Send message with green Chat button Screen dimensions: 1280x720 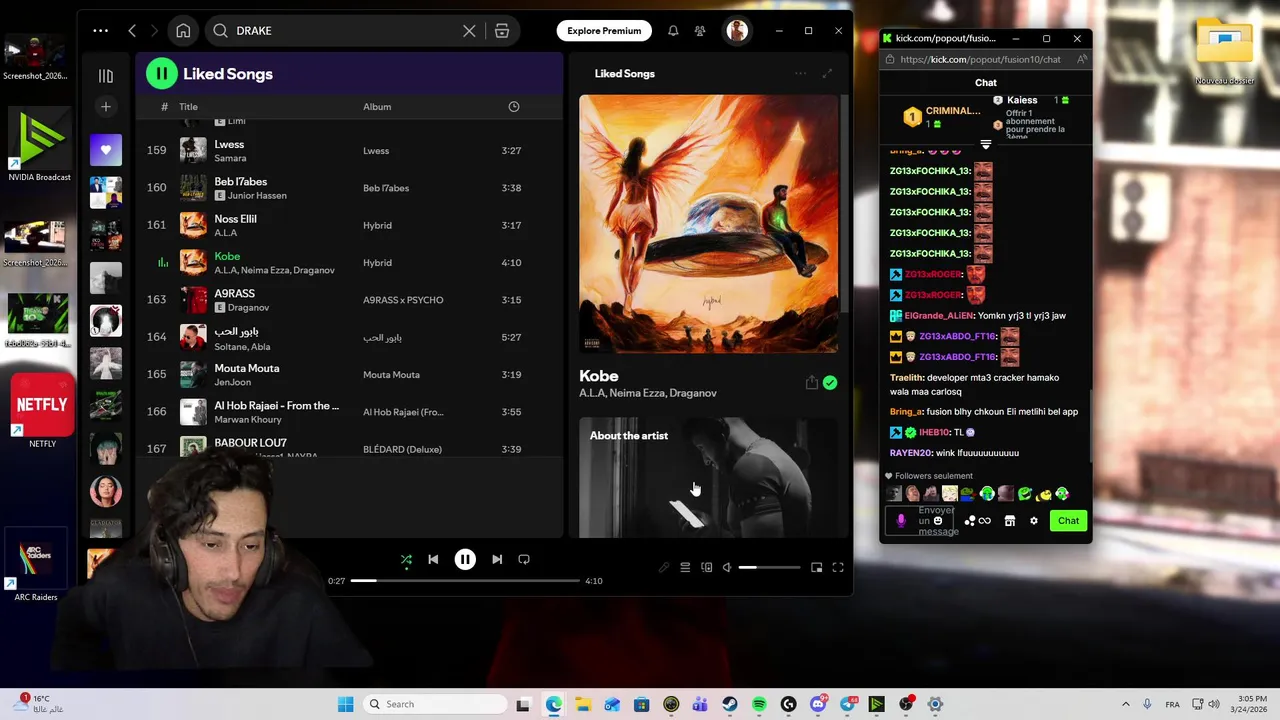point(1068,520)
